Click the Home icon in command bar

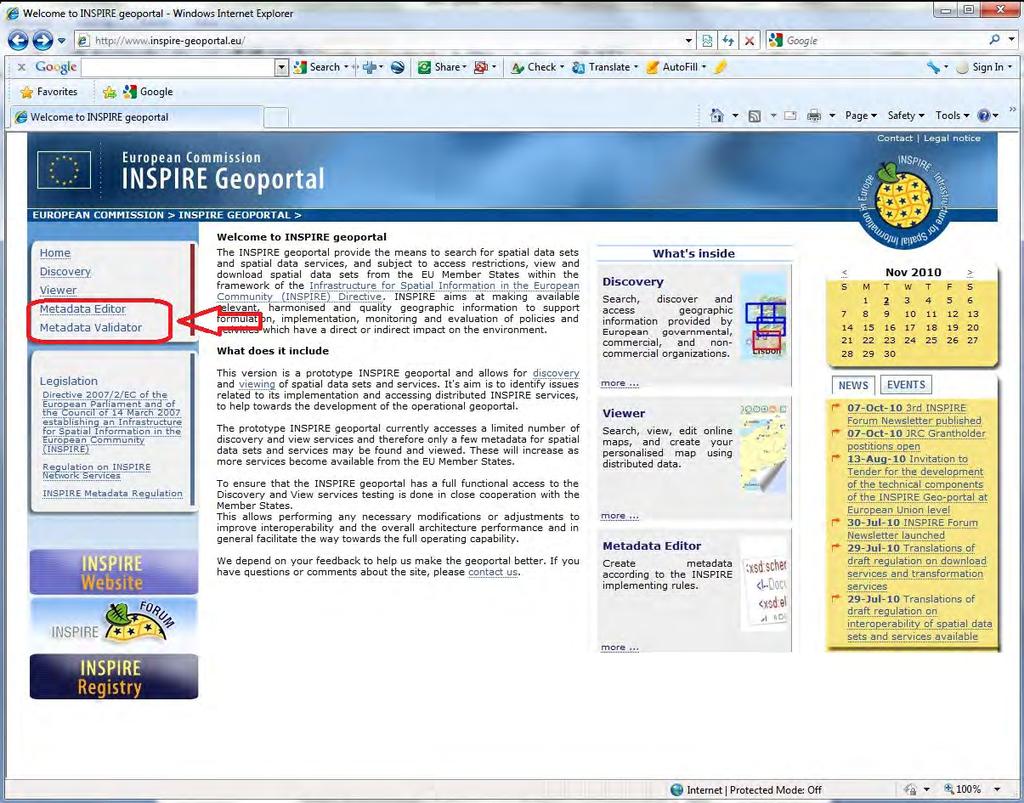(717, 116)
